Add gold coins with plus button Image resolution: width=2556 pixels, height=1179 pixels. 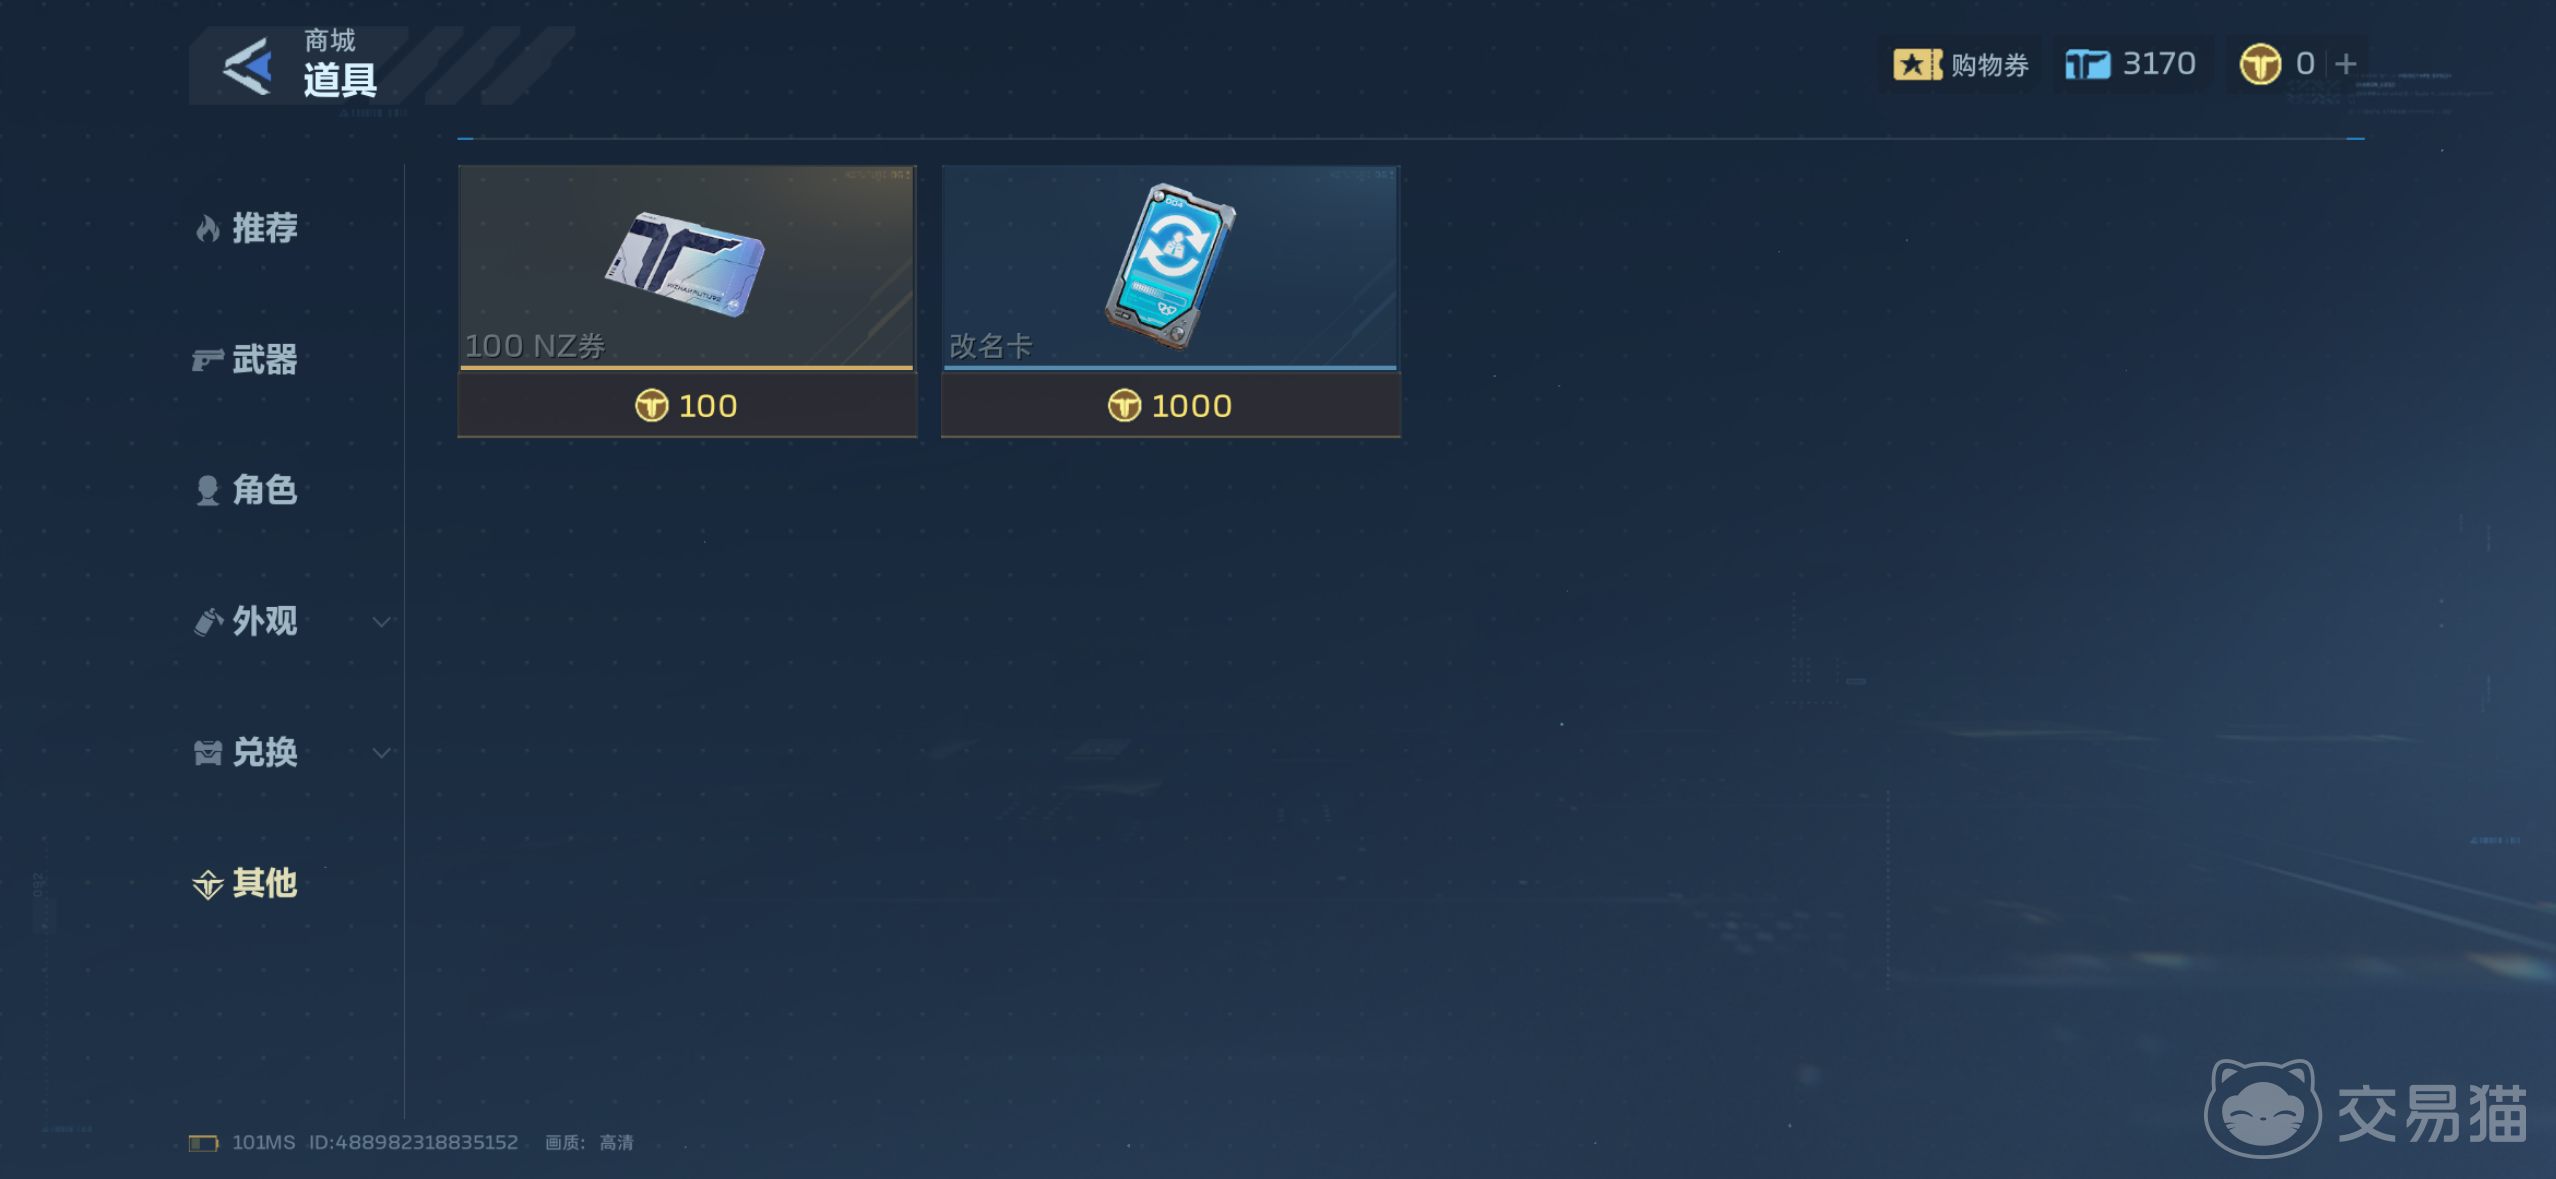click(2345, 65)
